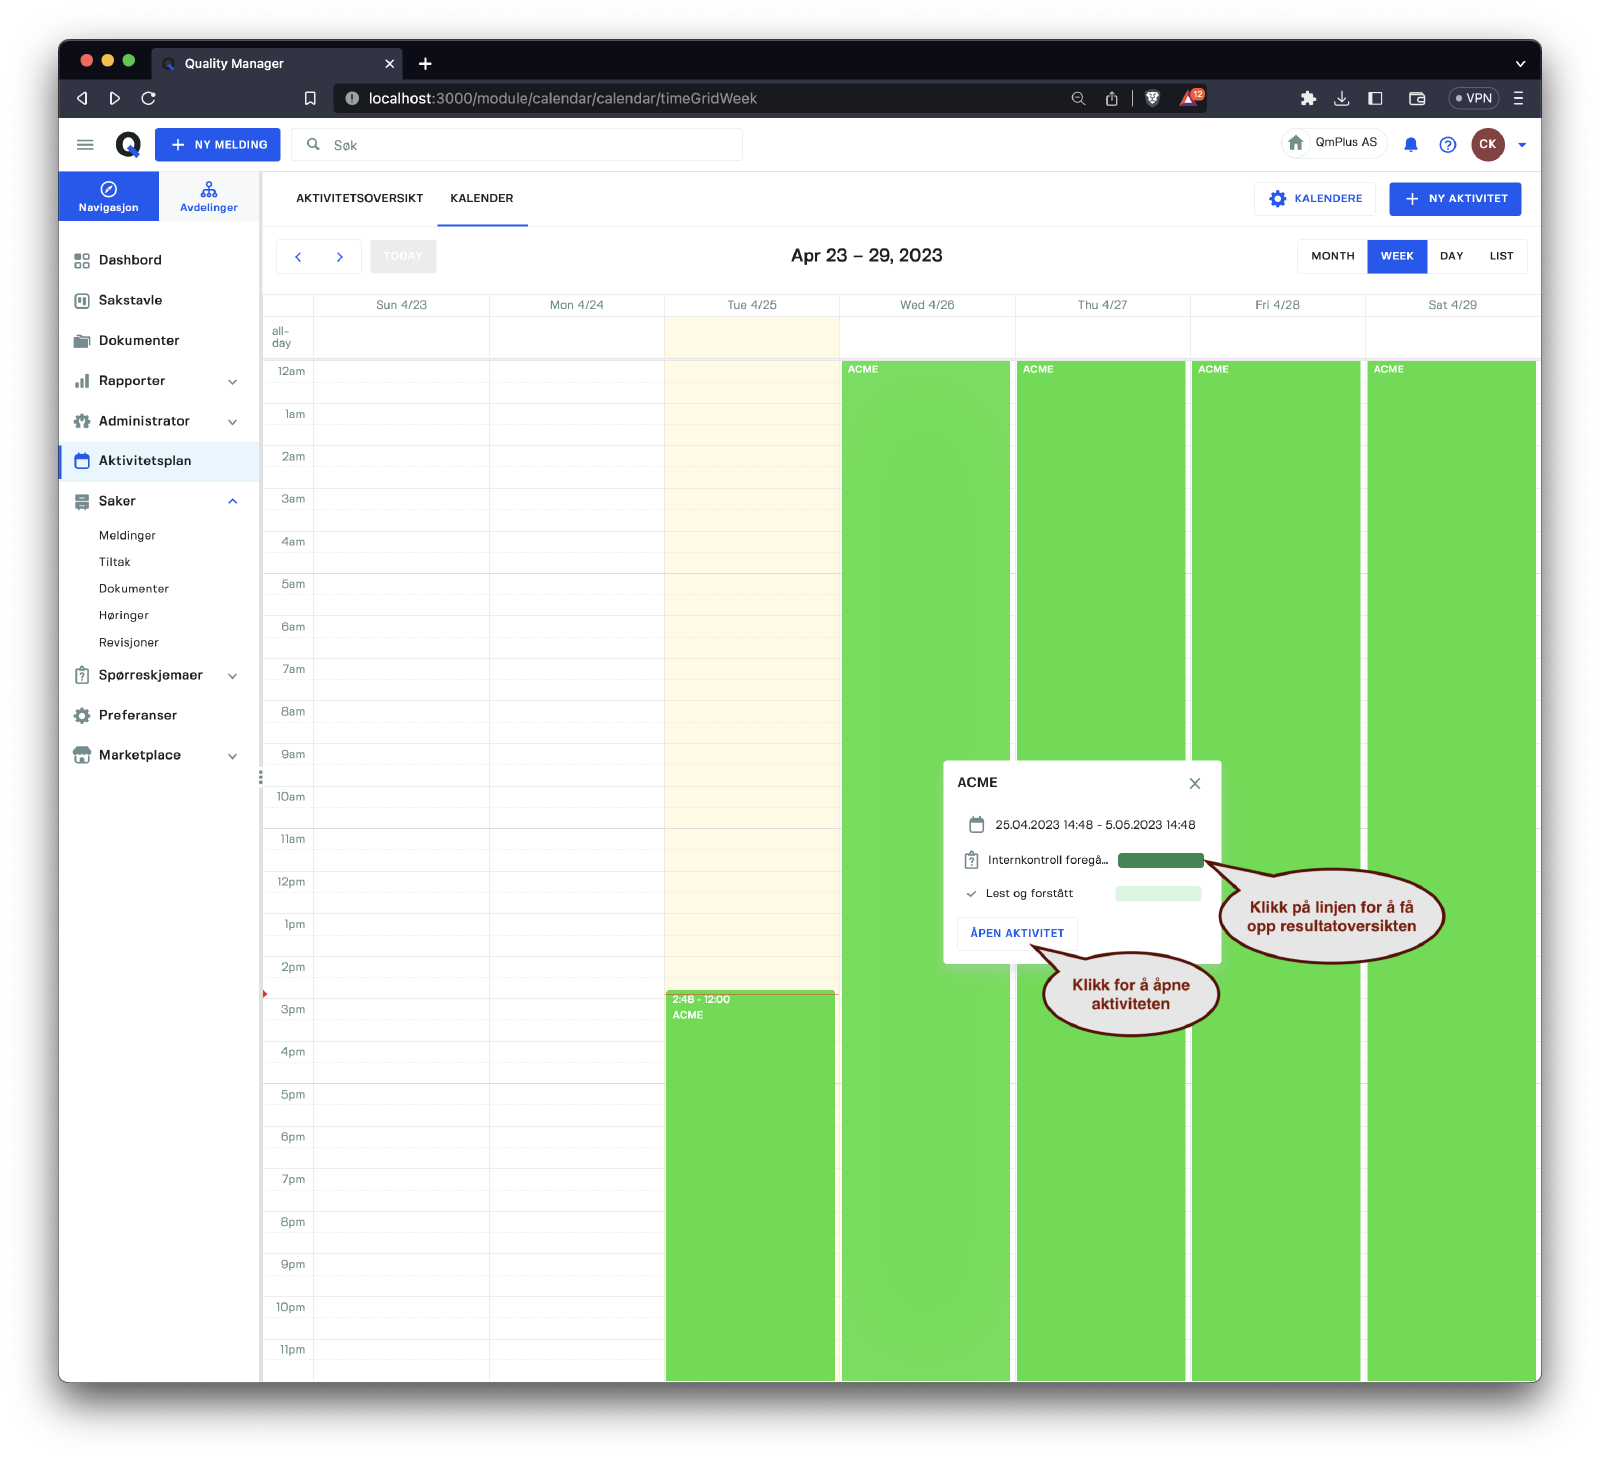Go to the next week arrow
This screenshot has width=1600, height=1460.
340,257
